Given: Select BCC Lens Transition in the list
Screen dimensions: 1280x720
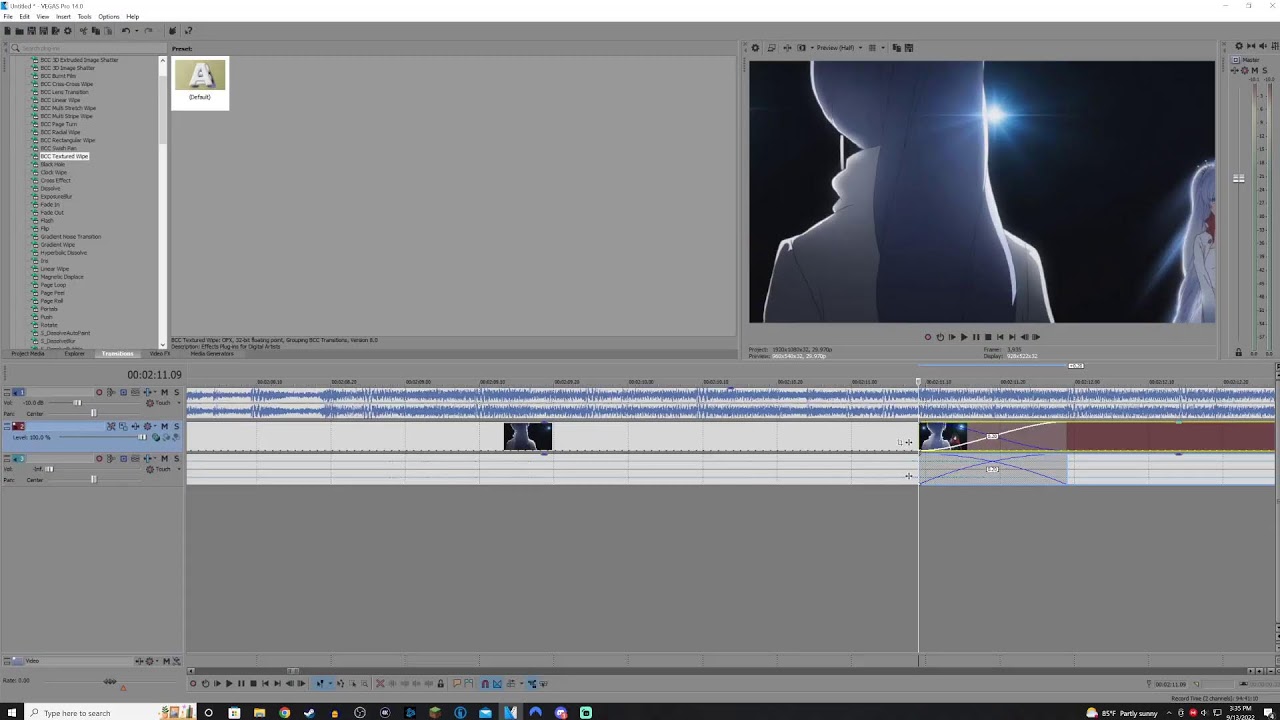Looking at the screenshot, I should (64, 92).
